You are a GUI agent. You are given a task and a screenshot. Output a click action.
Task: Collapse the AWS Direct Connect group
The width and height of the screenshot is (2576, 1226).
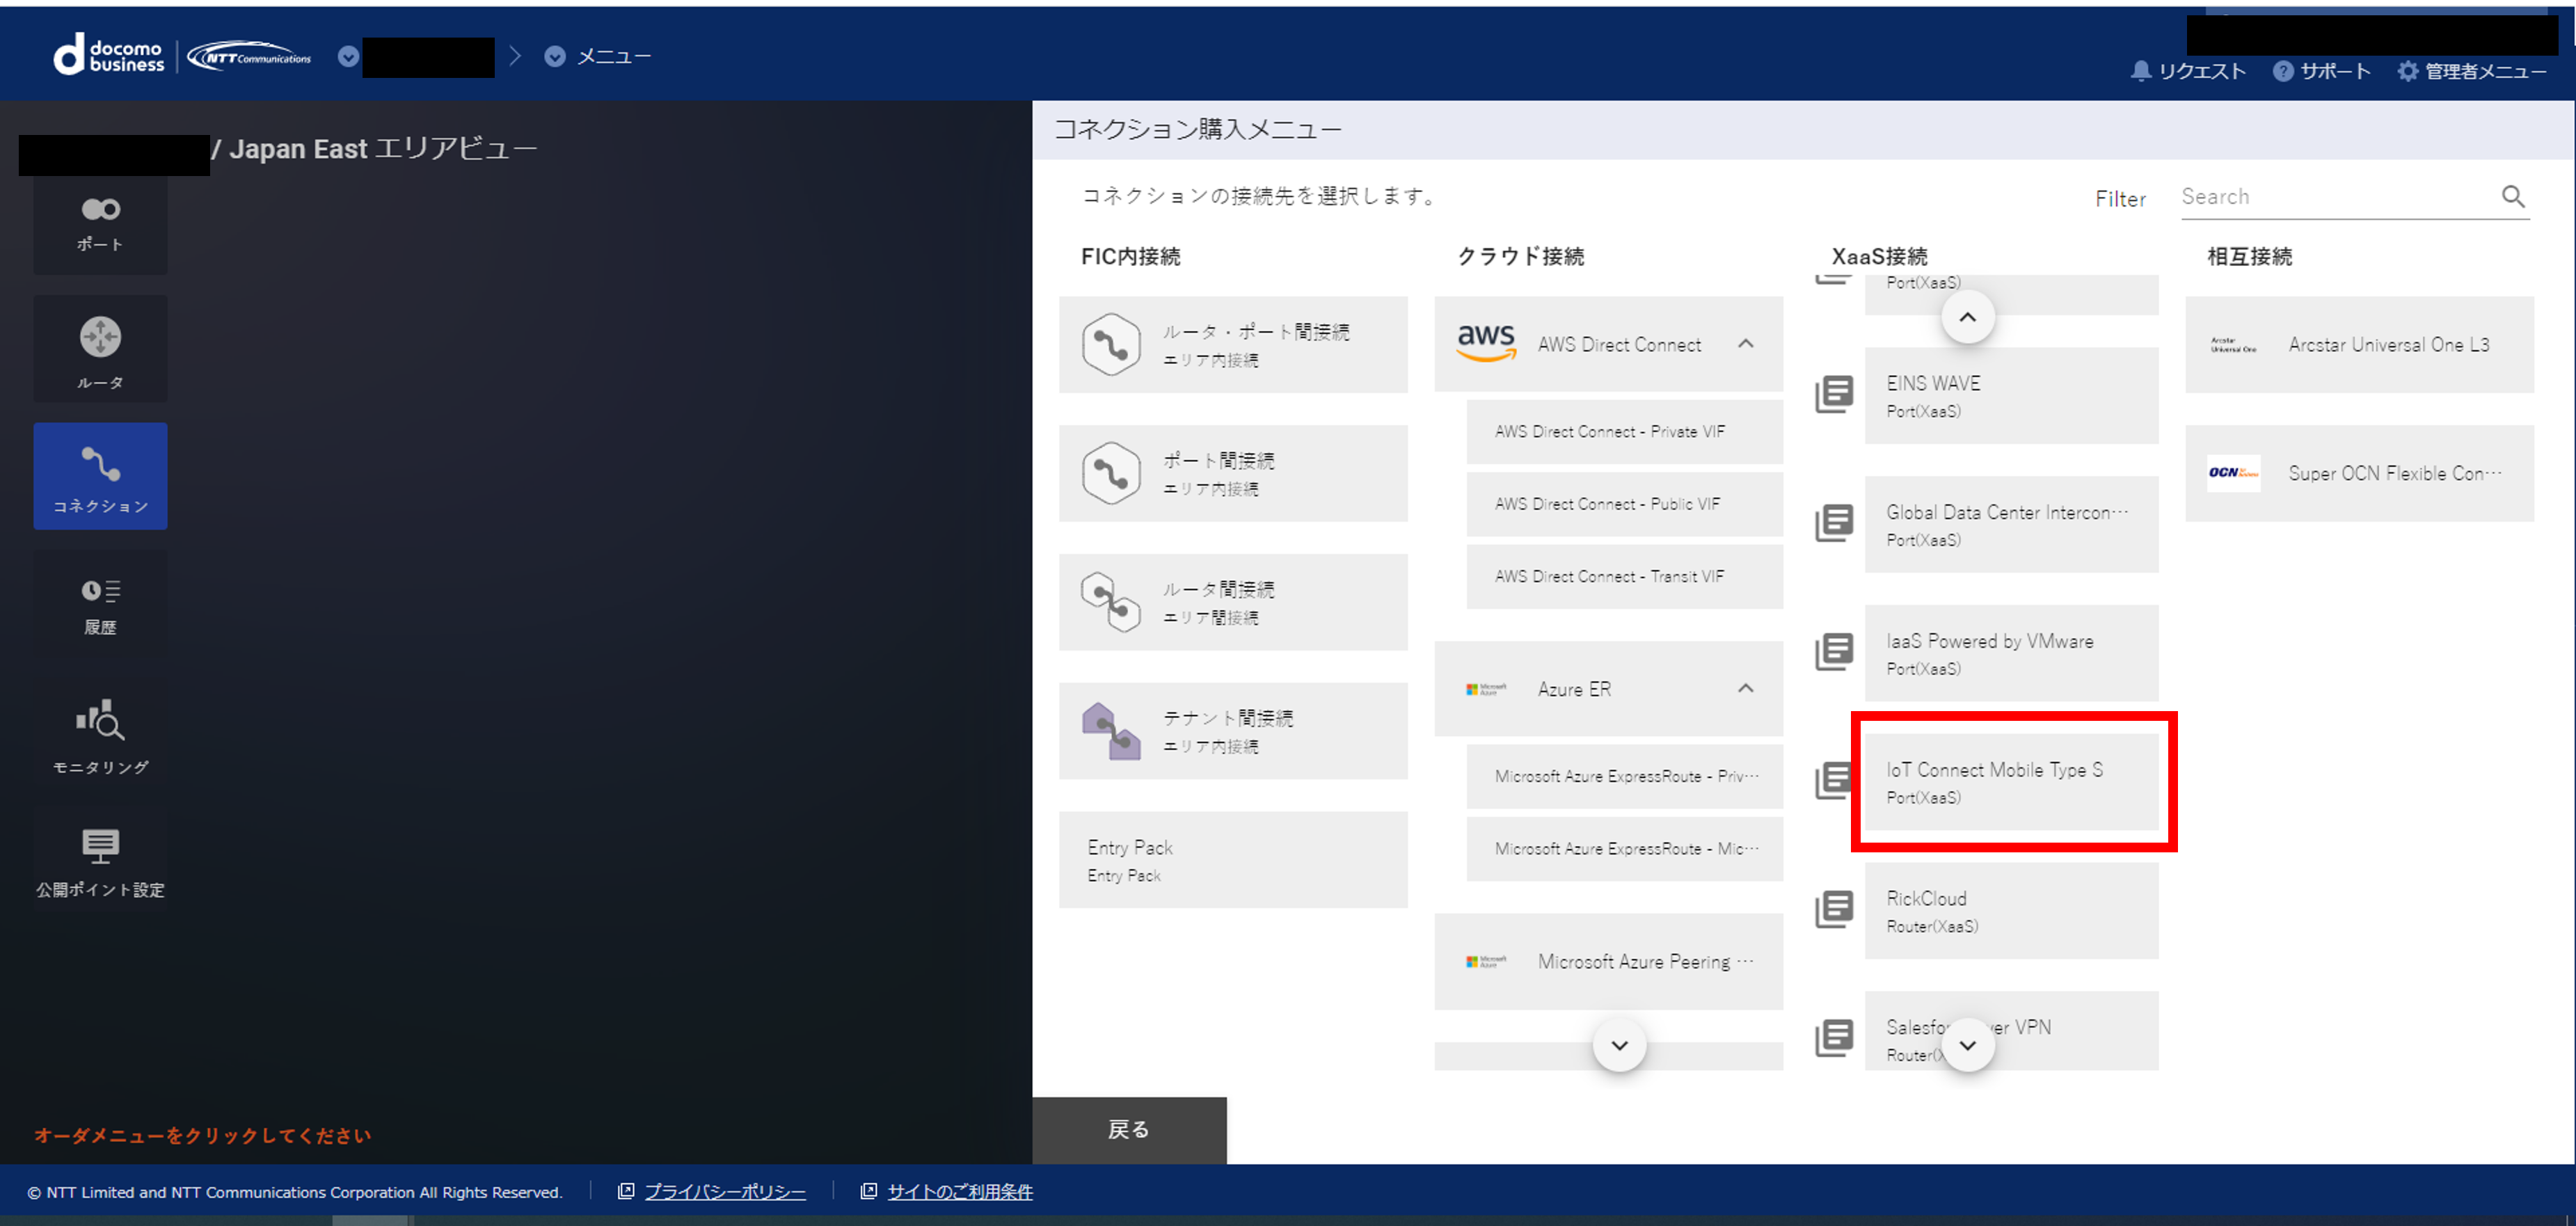1745,344
